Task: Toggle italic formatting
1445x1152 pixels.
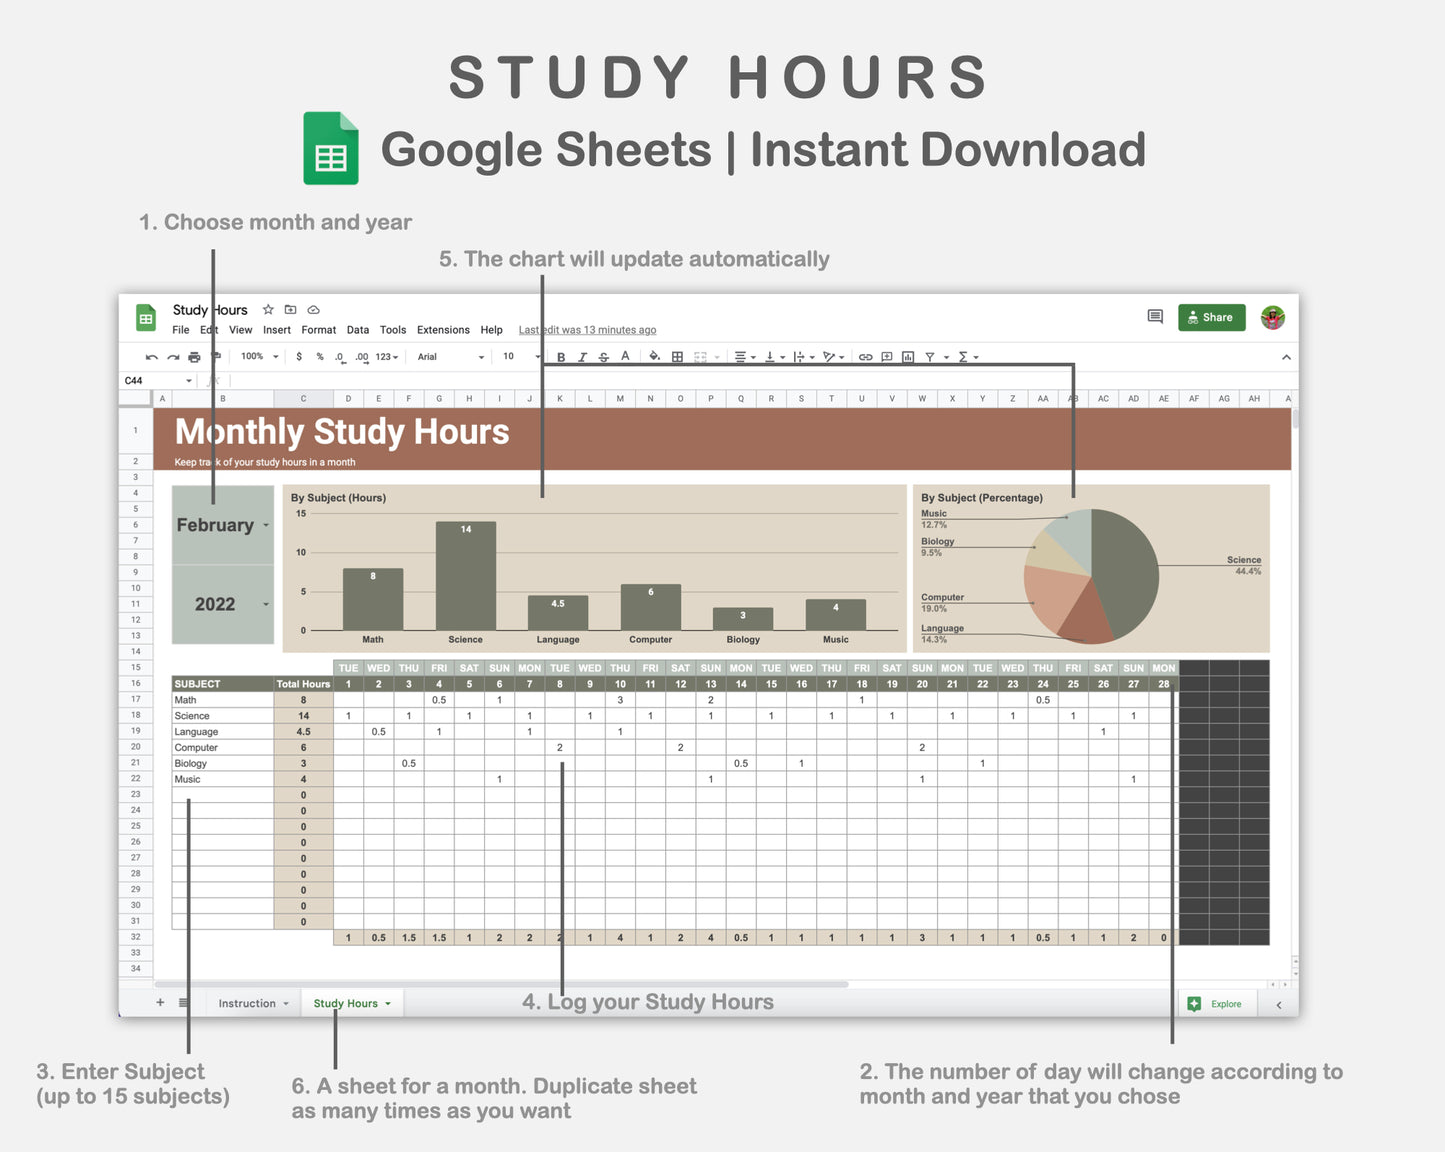Action: point(583,357)
